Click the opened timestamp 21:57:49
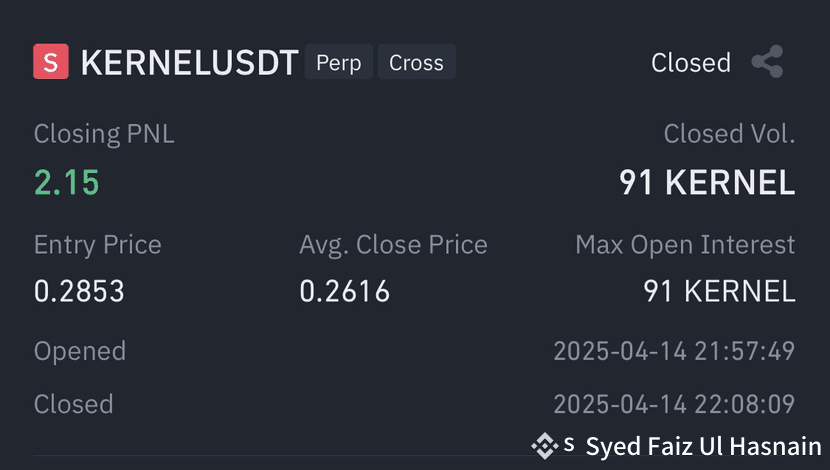Screen dimensions: 830x470 674,351
